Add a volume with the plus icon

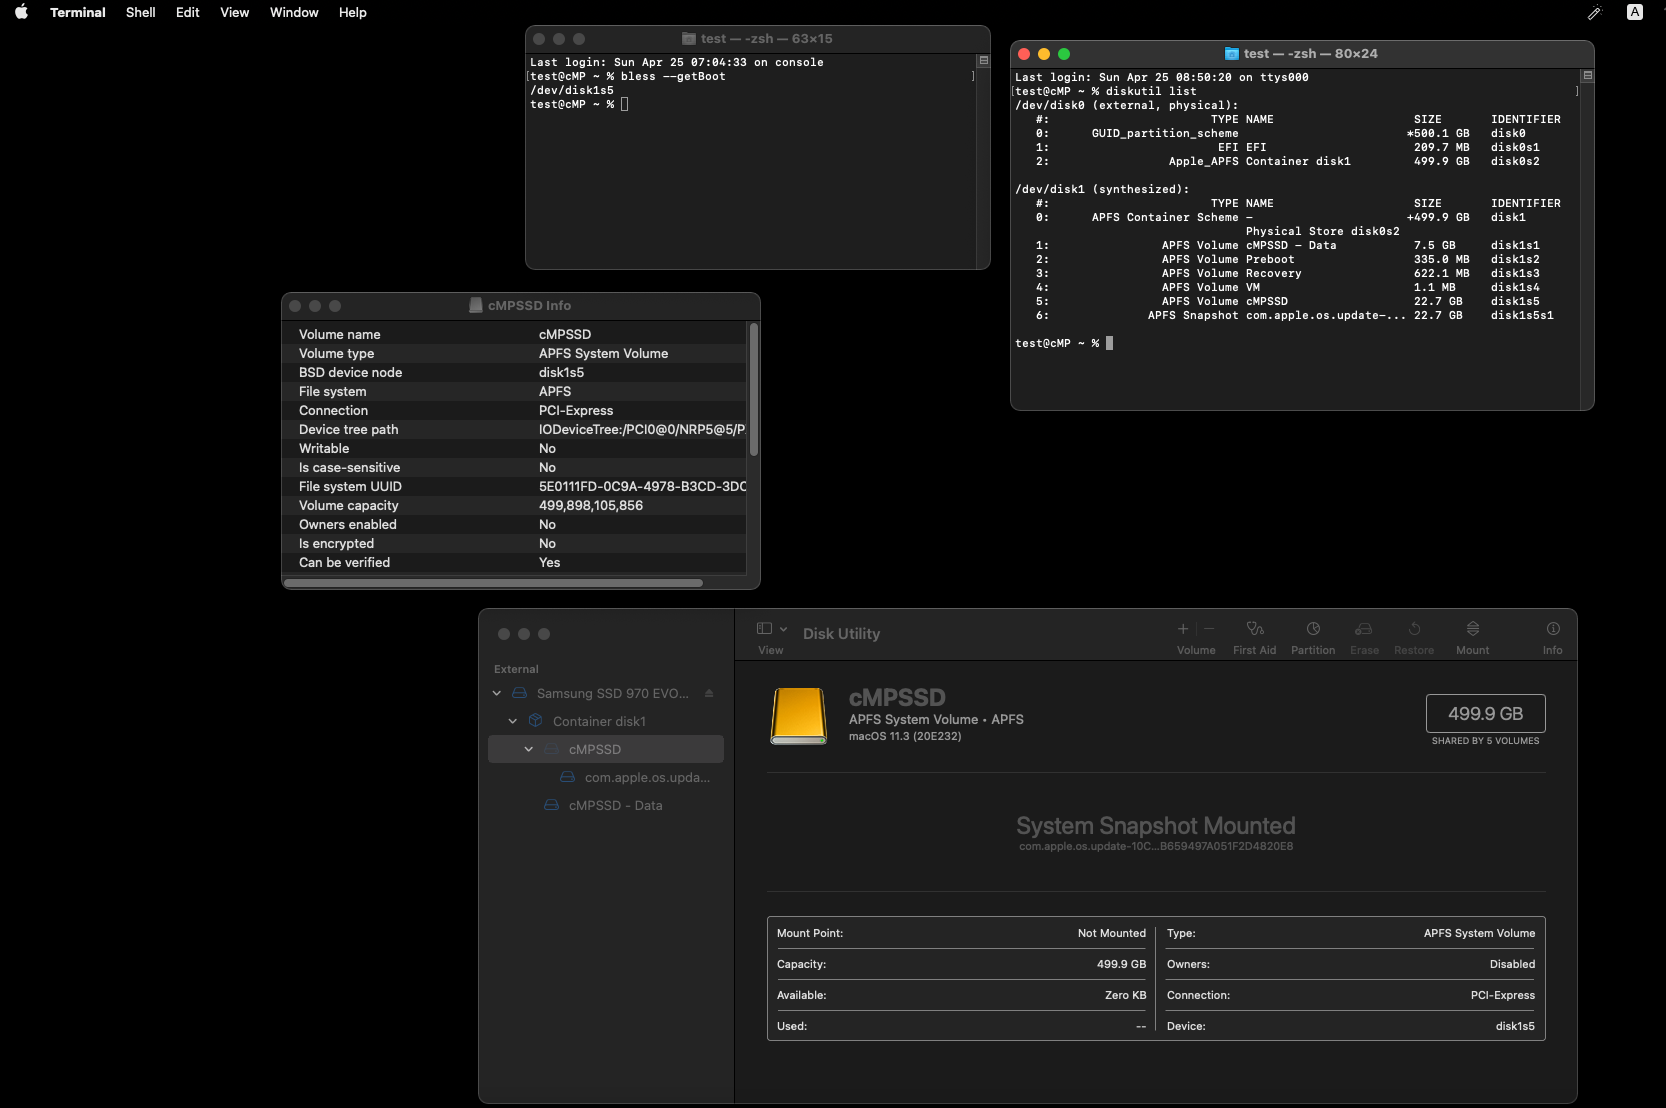coord(1183,629)
